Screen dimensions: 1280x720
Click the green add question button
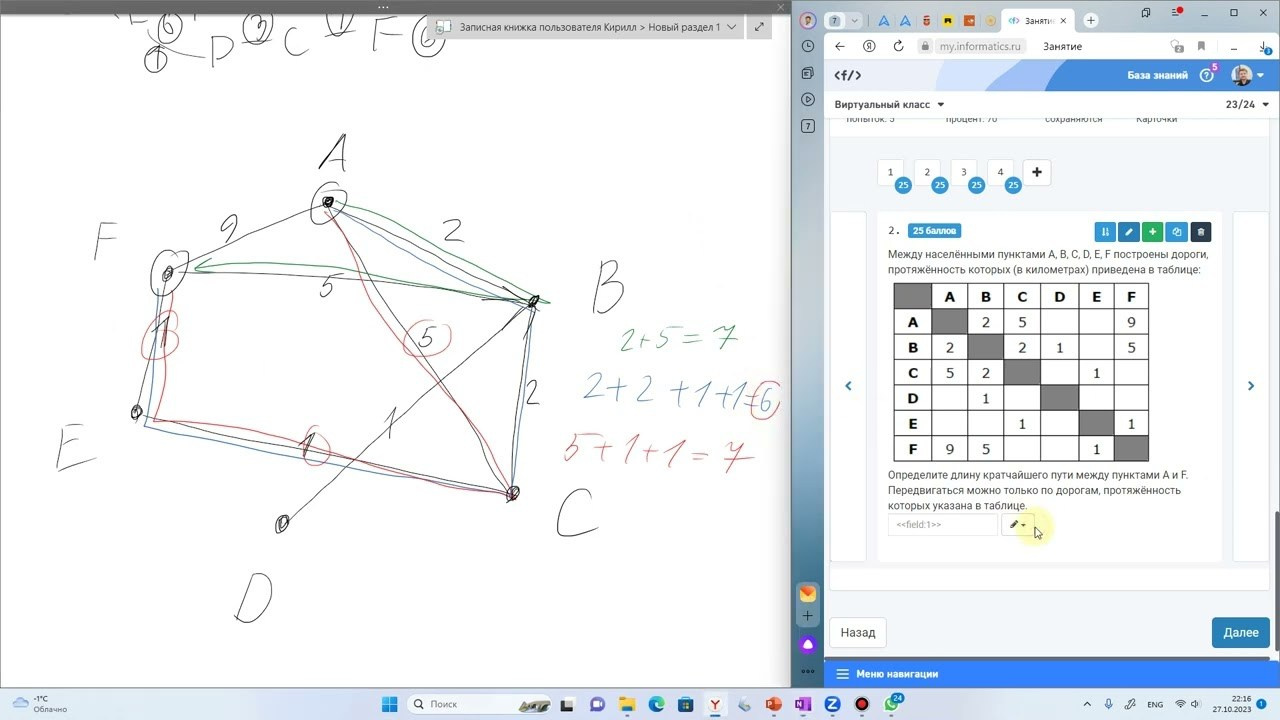tap(1153, 232)
